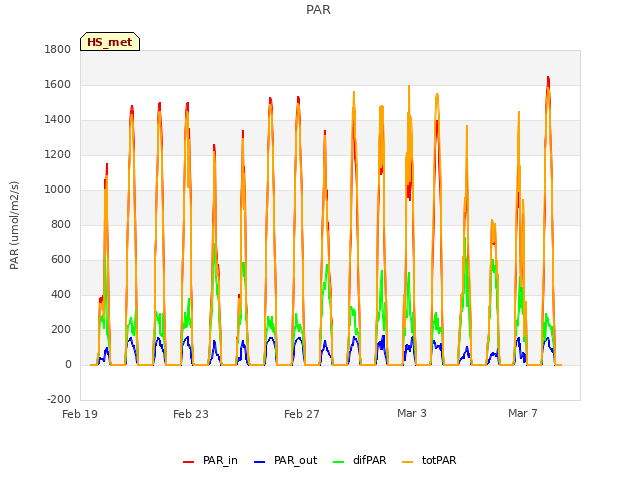Click the 400 y-axis tick label
This screenshot has height=480, width=640.
pos(61,295)
